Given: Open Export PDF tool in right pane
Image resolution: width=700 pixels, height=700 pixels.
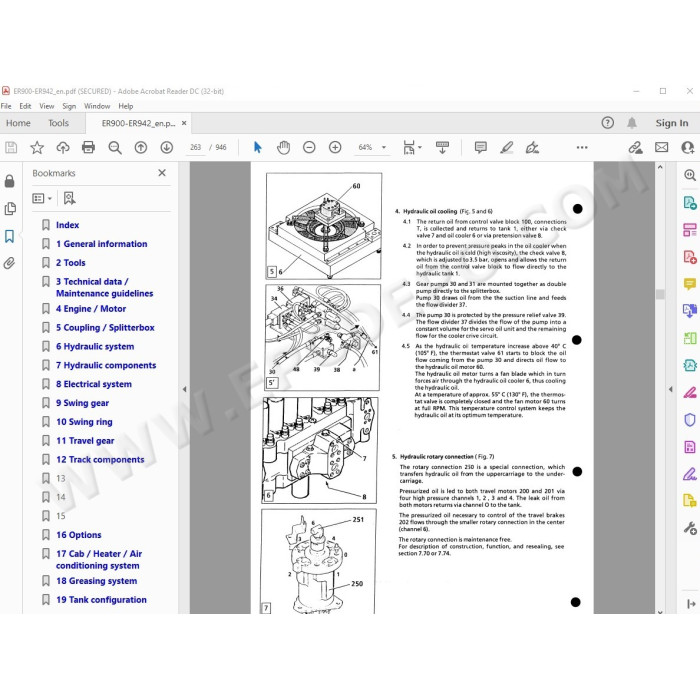Looking at the screenshot, I should [690, 203].
